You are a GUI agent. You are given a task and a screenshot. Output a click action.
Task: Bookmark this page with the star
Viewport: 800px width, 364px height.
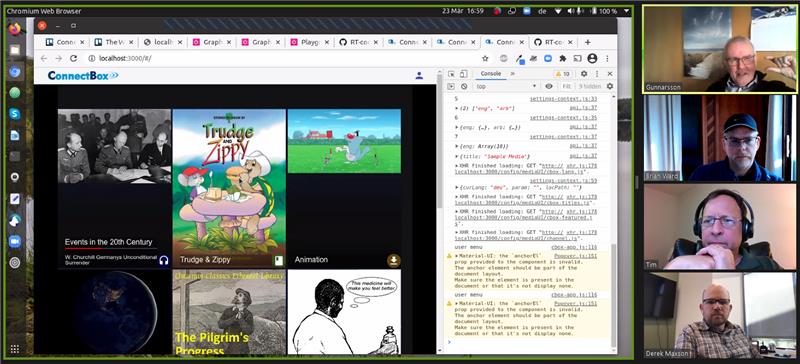click(x=485, y=59)
